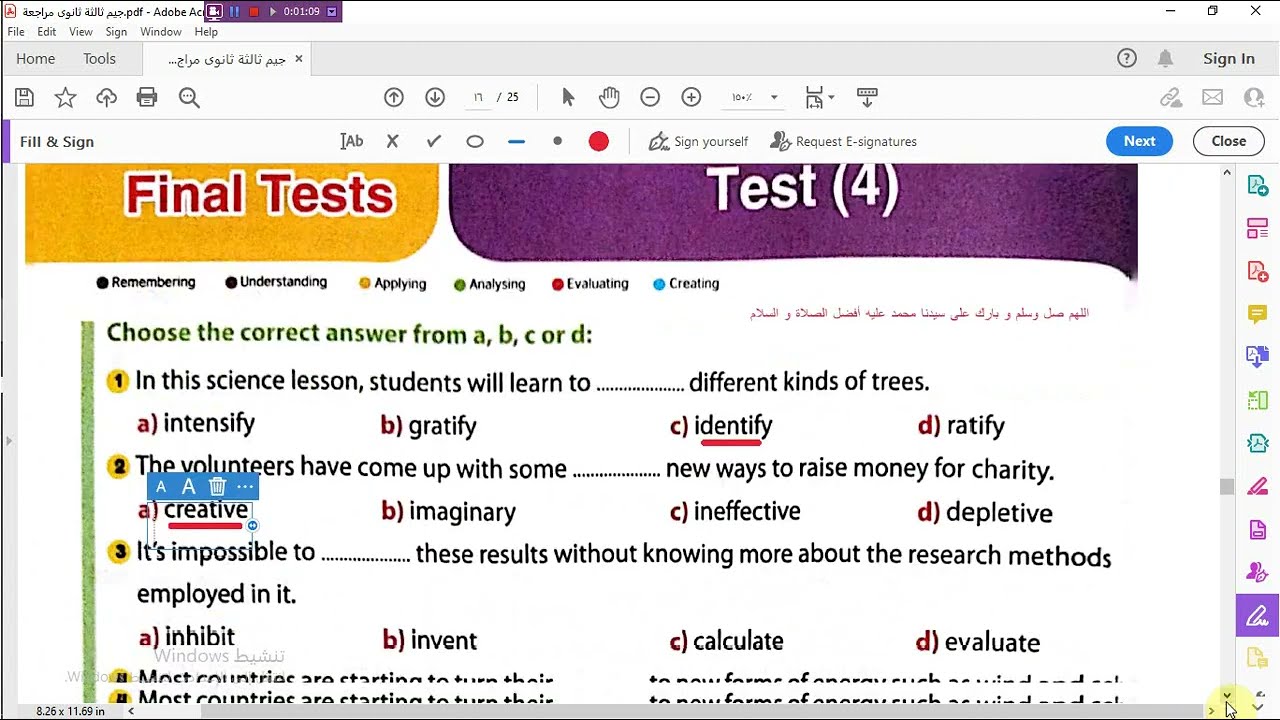The image size is (1280, 720).
Task: Upload the file to cloud storage
Action: pyautogui.click(x=106, y=97)
